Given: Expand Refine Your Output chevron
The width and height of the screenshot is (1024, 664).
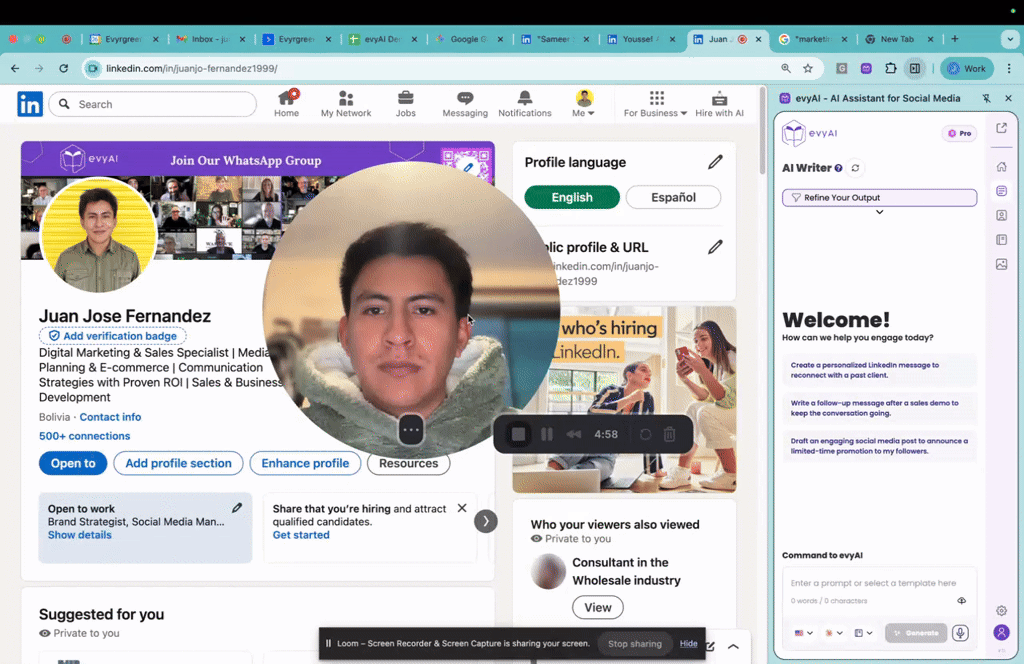Looking at the screenshot, I should [880, 212].
